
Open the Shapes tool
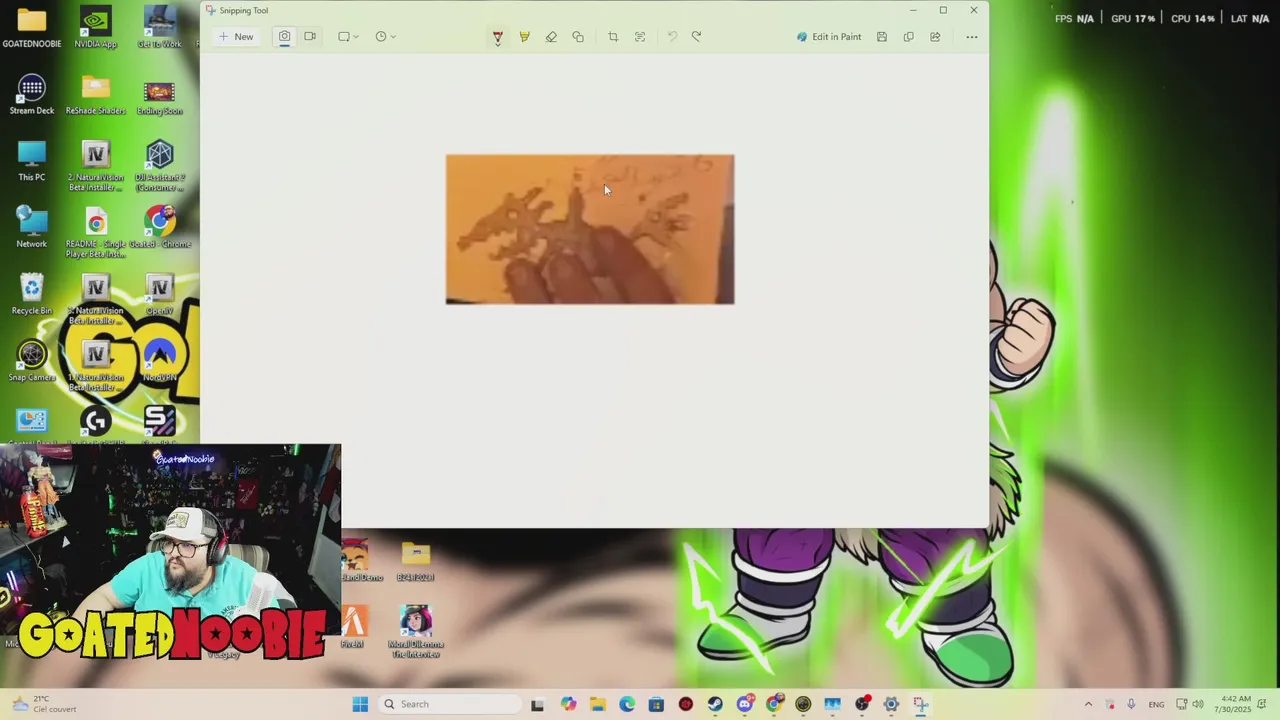pyautogui.click(x=578, y=37)
